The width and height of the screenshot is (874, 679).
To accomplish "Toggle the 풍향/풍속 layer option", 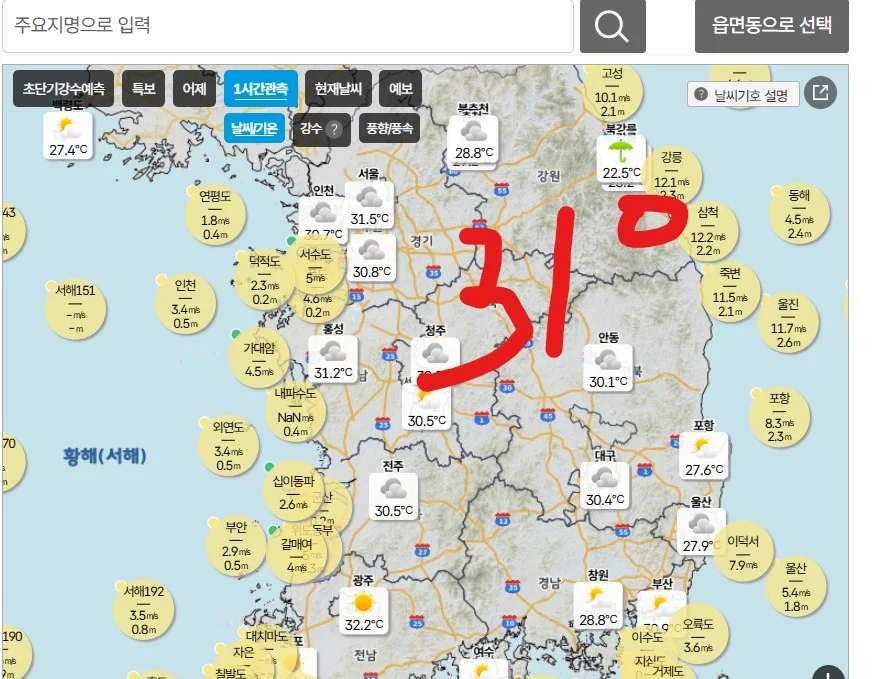I will (x=389, y=129).
